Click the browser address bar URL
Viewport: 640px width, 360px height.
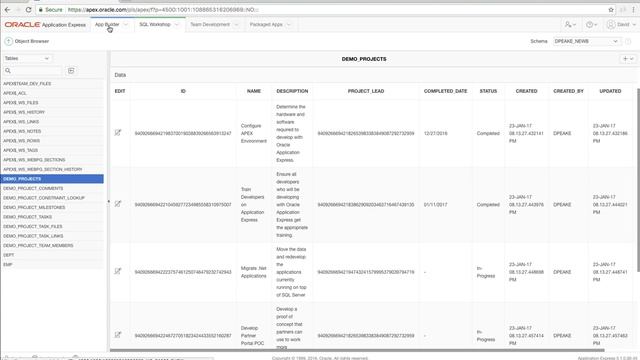pos(163,9)
